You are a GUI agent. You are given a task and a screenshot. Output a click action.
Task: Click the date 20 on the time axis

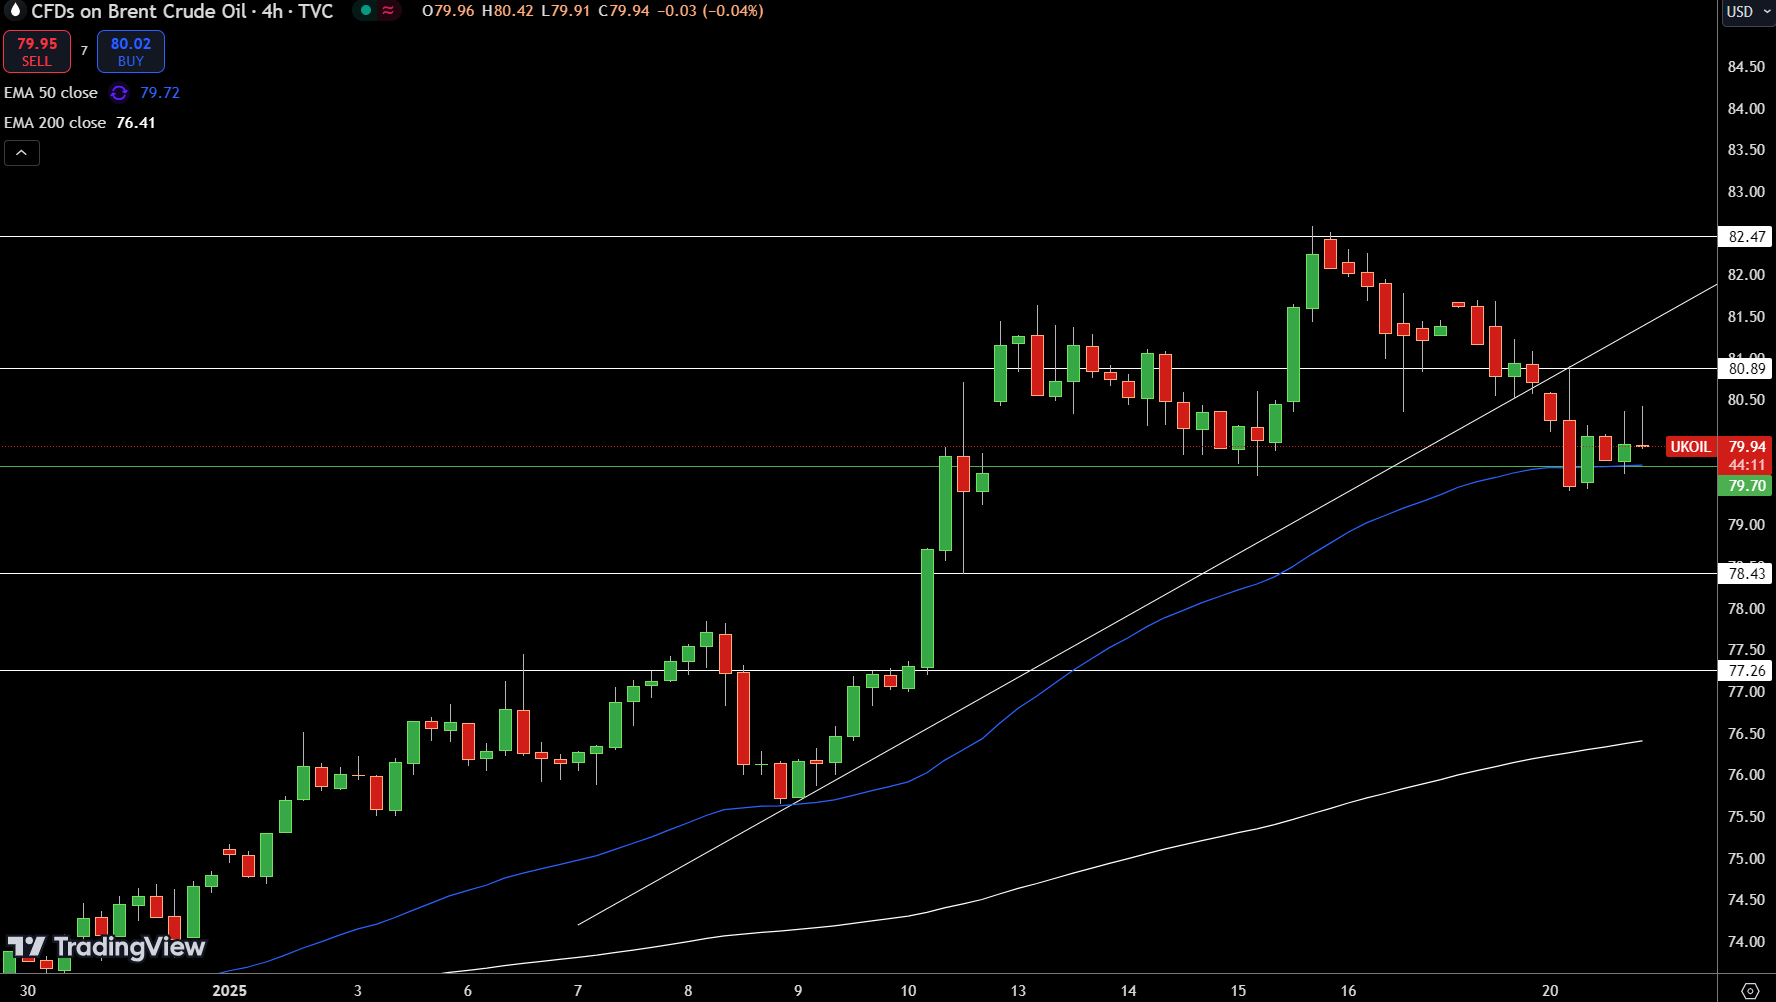point(1550,991)
